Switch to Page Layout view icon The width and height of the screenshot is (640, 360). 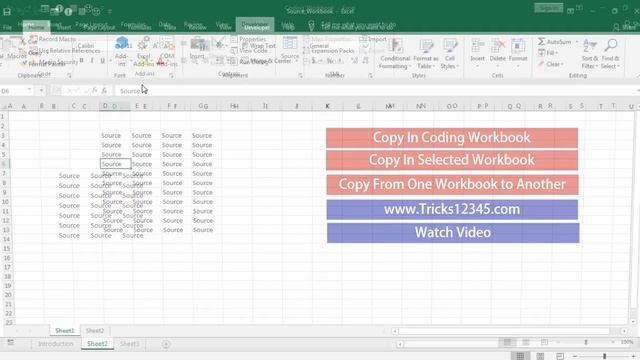pos(540,356)
